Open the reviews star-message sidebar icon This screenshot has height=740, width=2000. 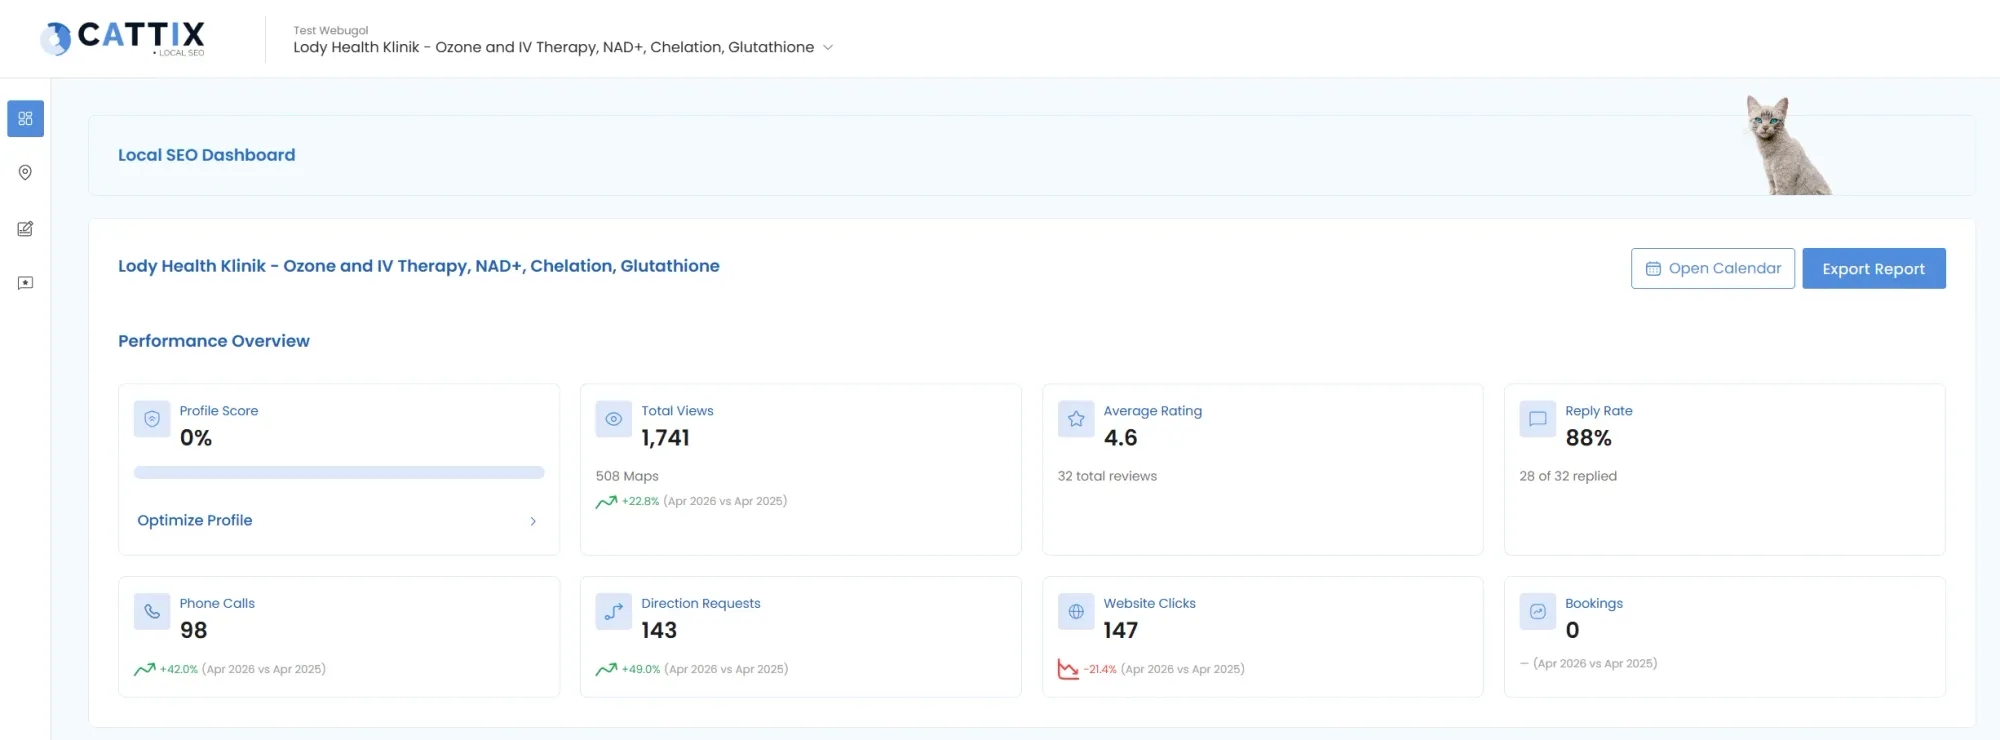[x=26, y=283]
